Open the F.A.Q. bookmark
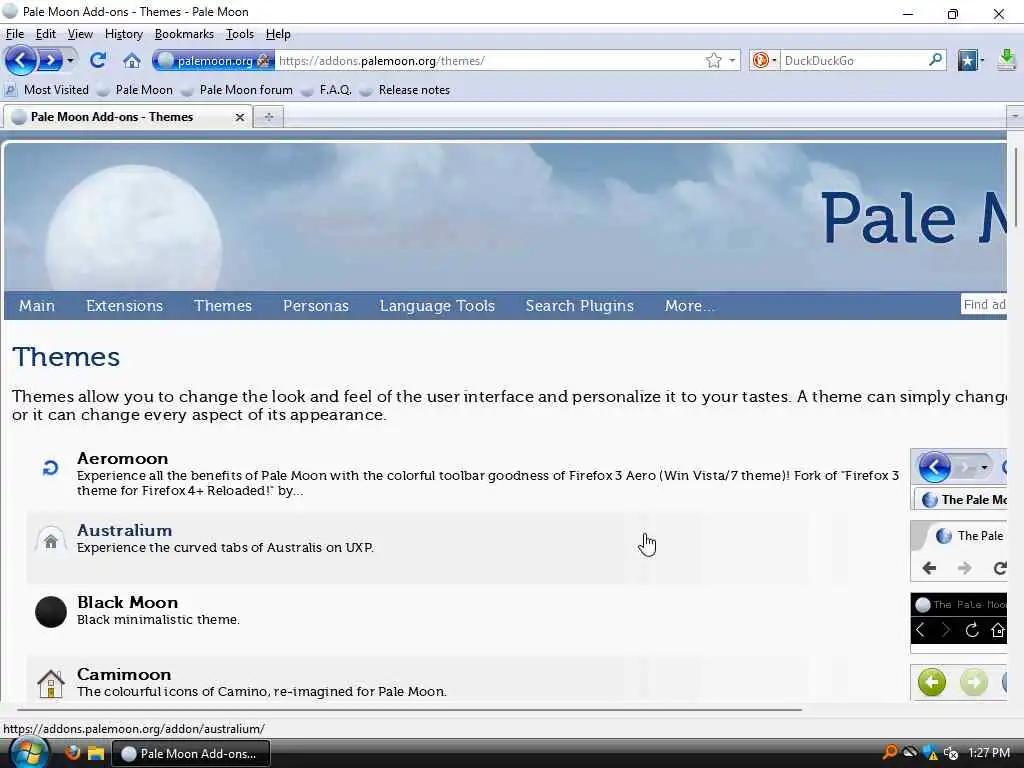The width and height of the screenshot is (1024, 768). click(327, 90)
